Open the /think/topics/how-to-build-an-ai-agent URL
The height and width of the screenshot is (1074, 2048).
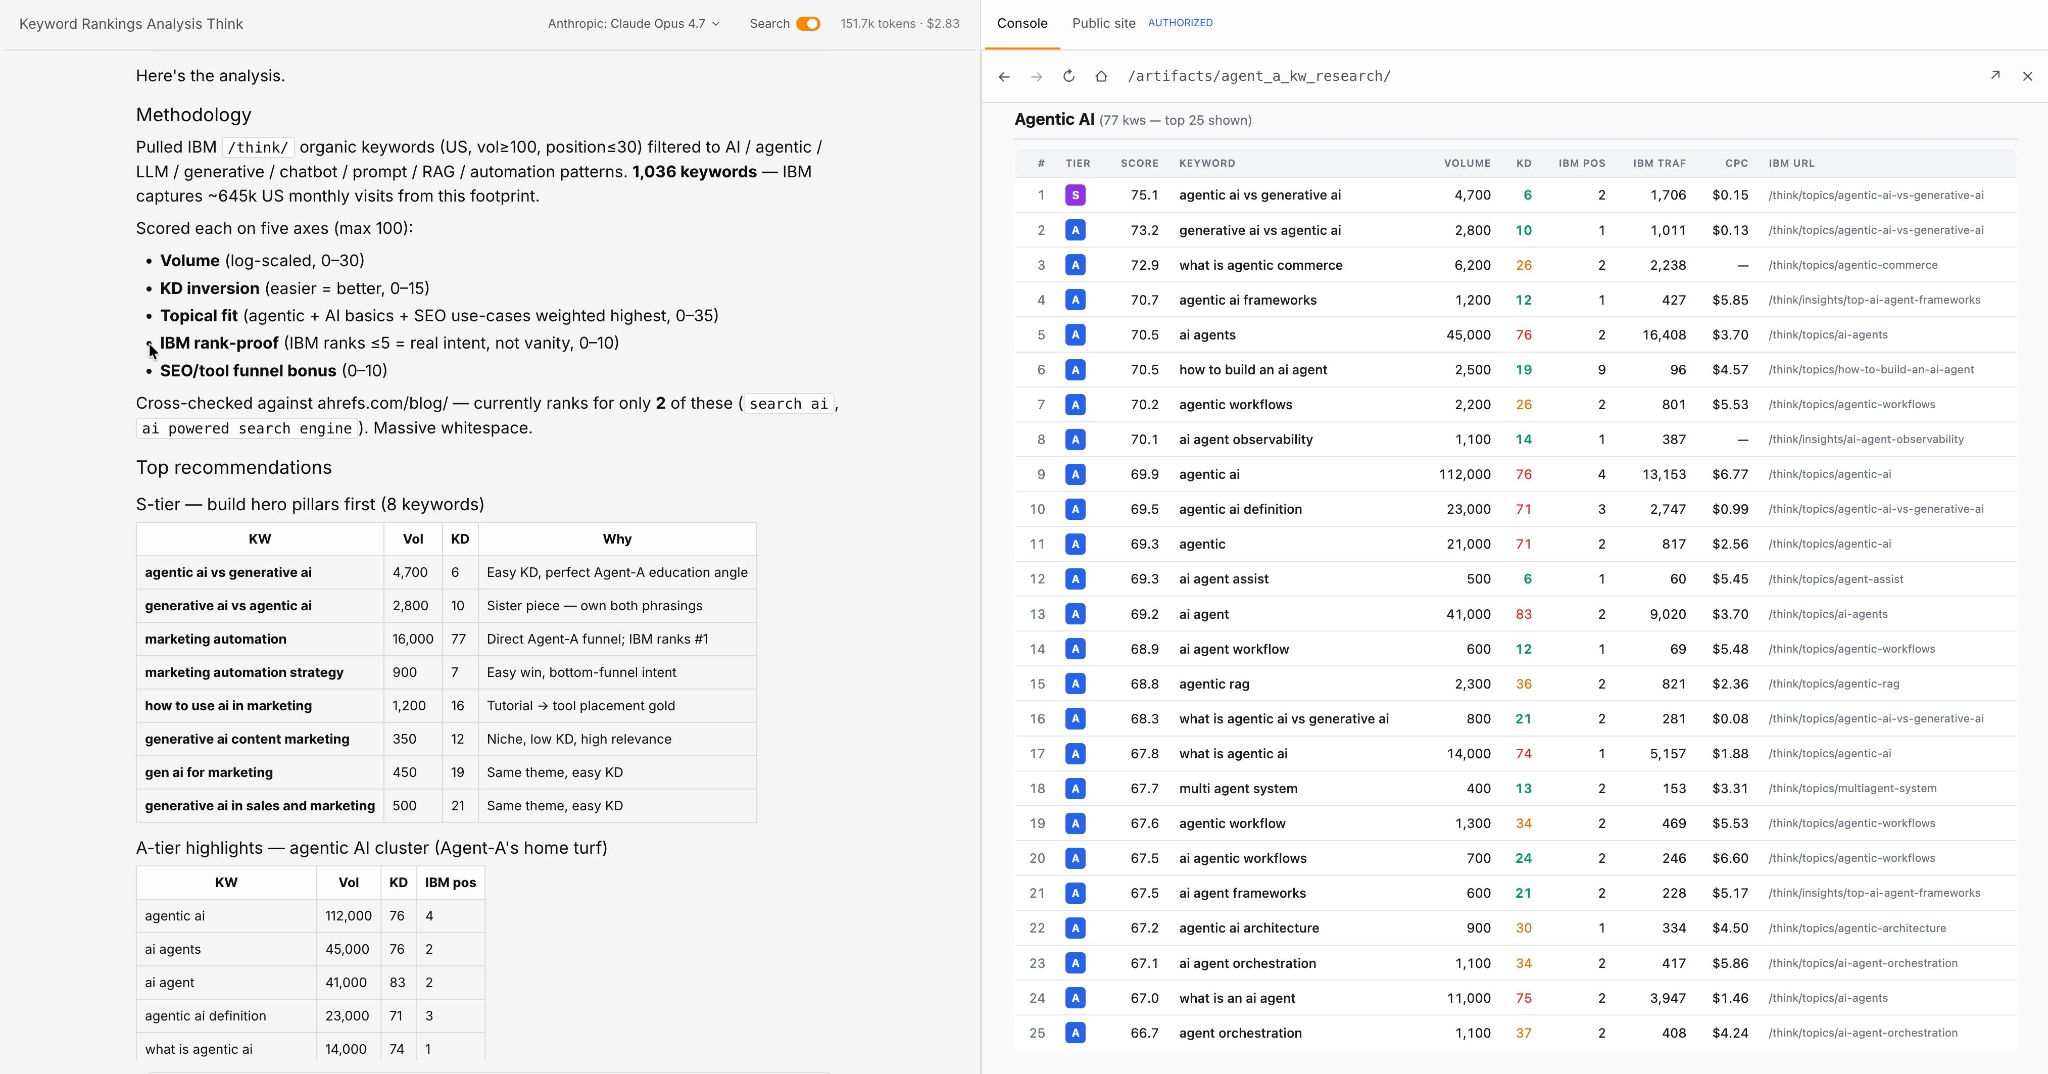coord(1870,370)
